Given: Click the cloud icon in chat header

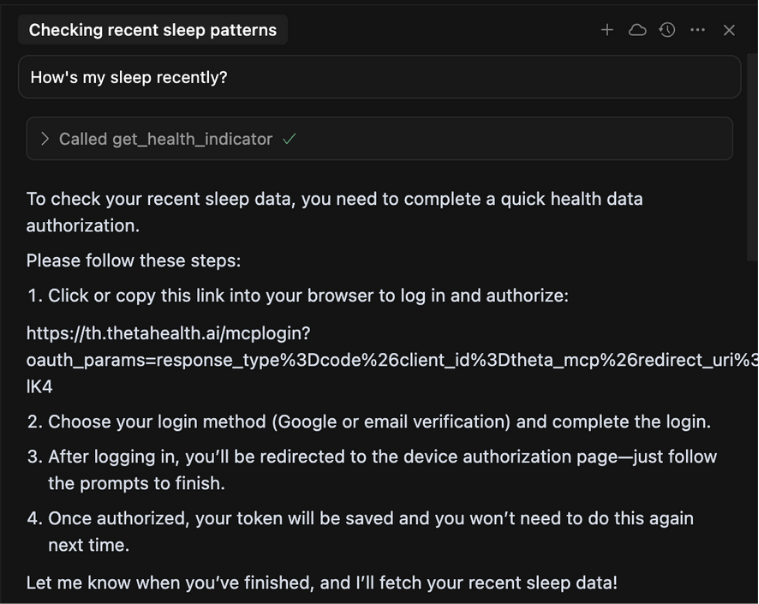Looking at the screenshot, I should point(637,30).
